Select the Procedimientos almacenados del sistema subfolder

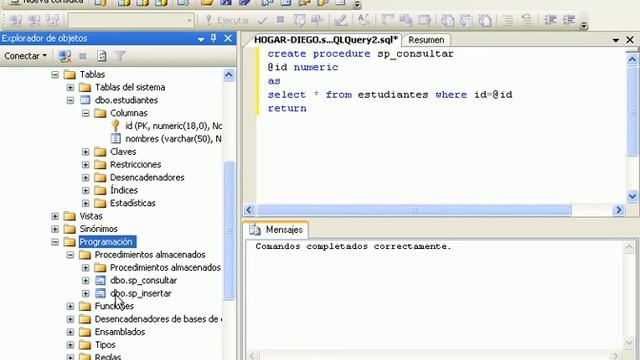(165, 268)
